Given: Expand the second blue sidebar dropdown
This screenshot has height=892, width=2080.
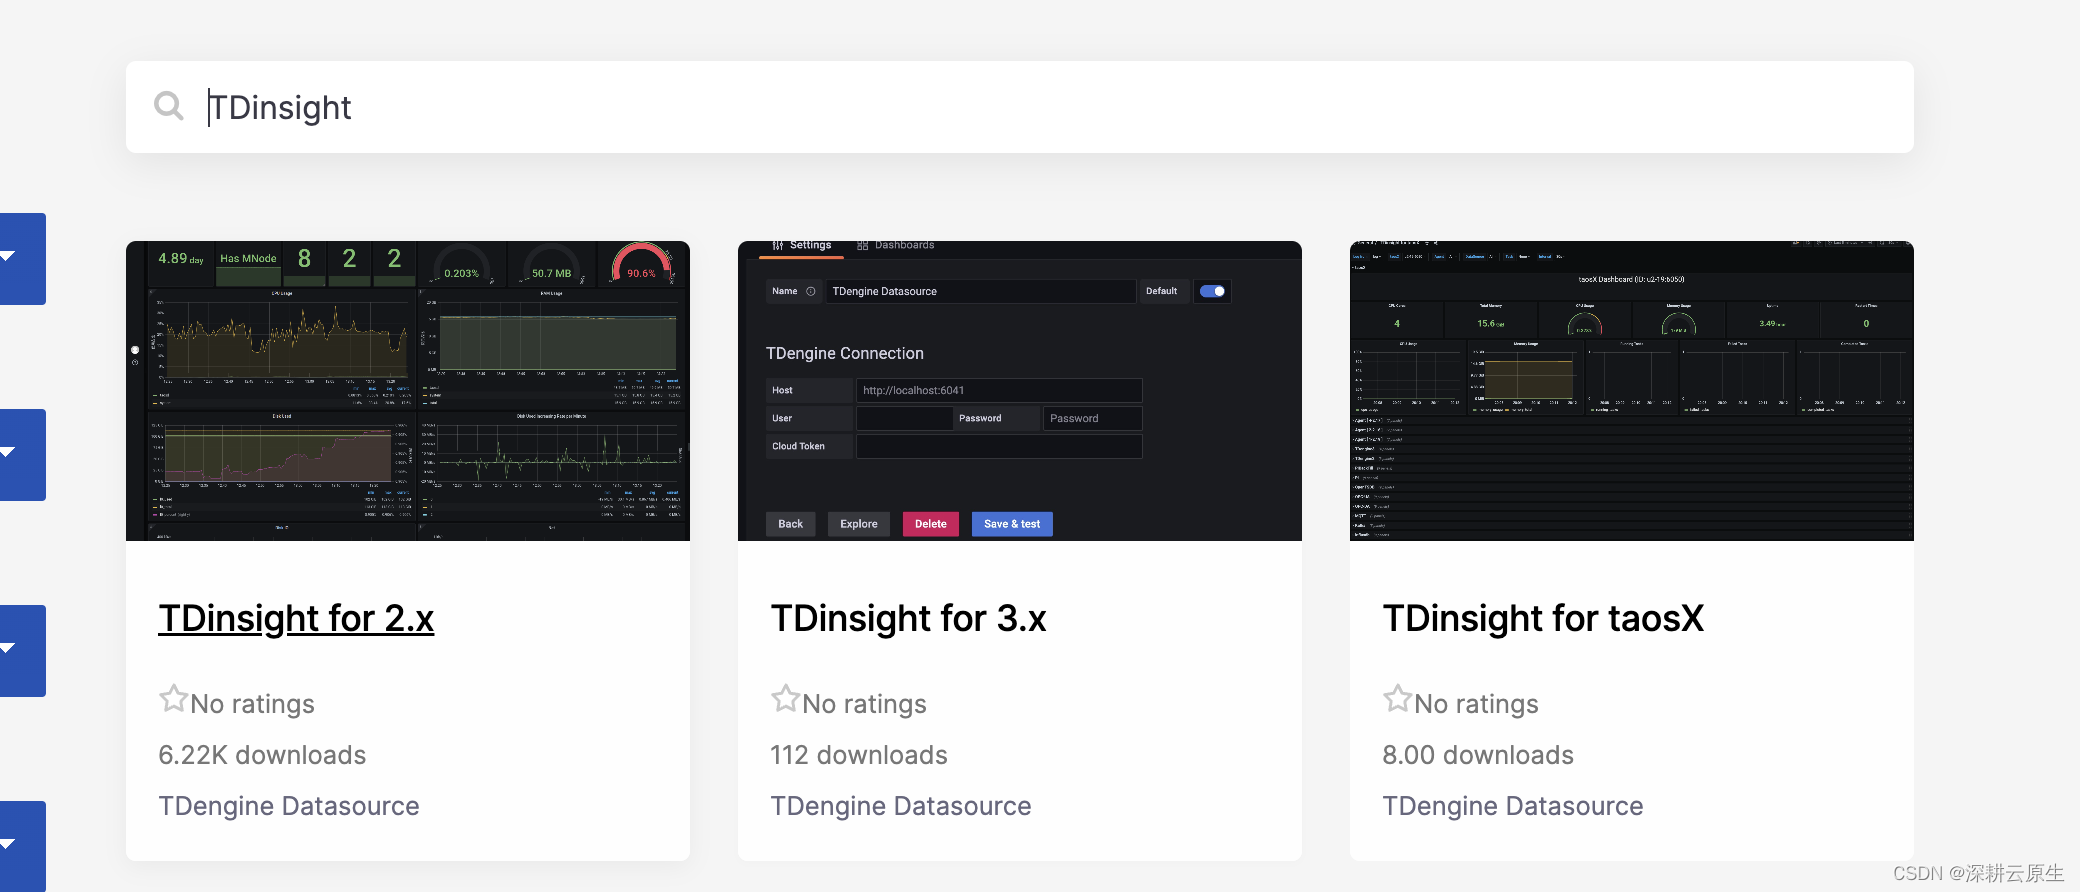Looking at the screenshot, I should click(x=22, y=455).
